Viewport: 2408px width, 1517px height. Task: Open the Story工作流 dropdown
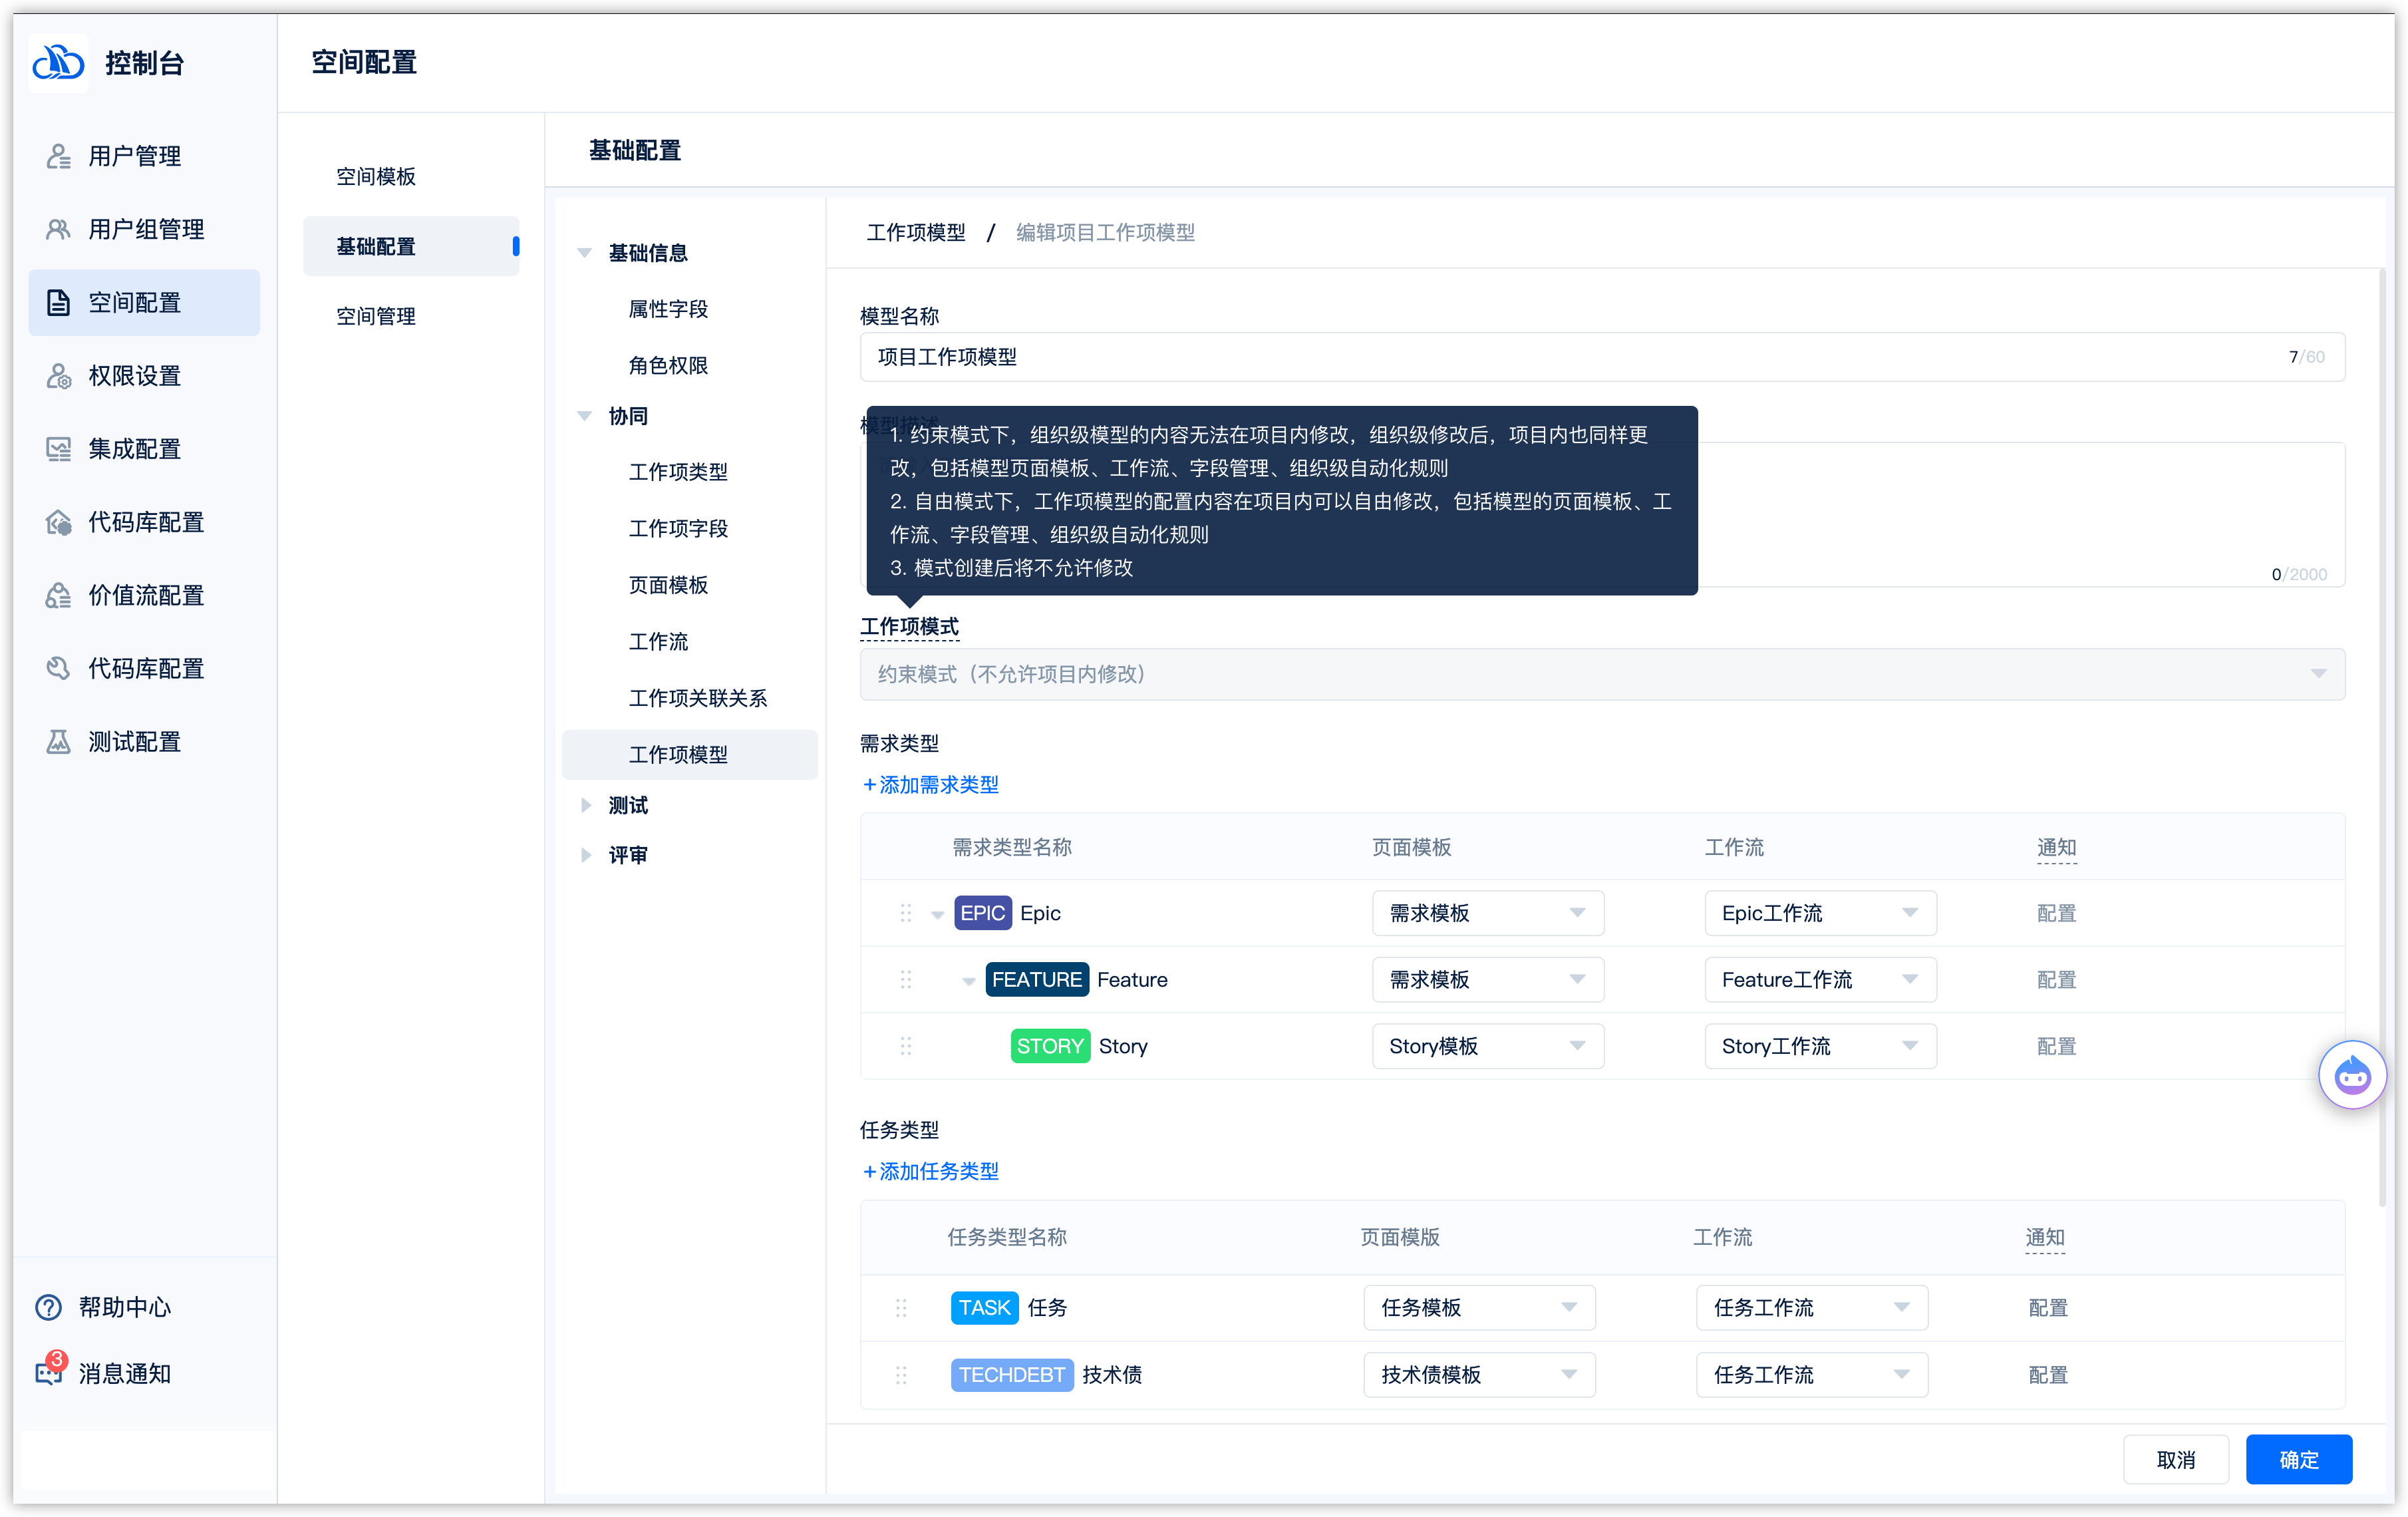click(1819, 1046)
